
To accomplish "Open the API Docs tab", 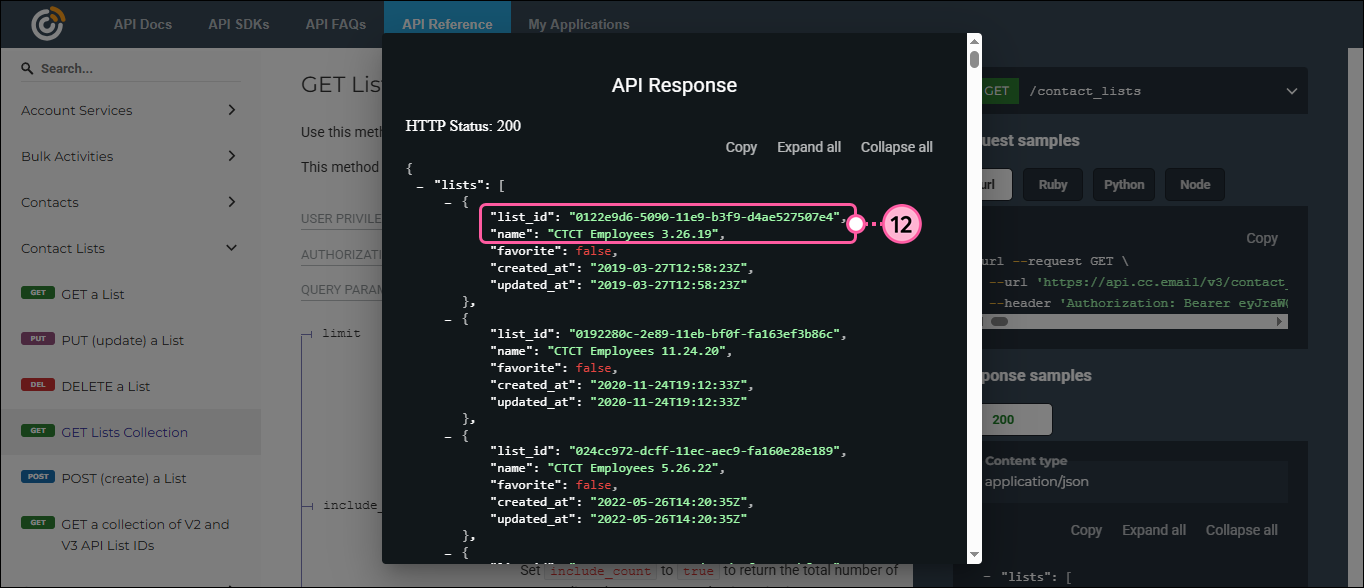I will click(x=142, y=24).
